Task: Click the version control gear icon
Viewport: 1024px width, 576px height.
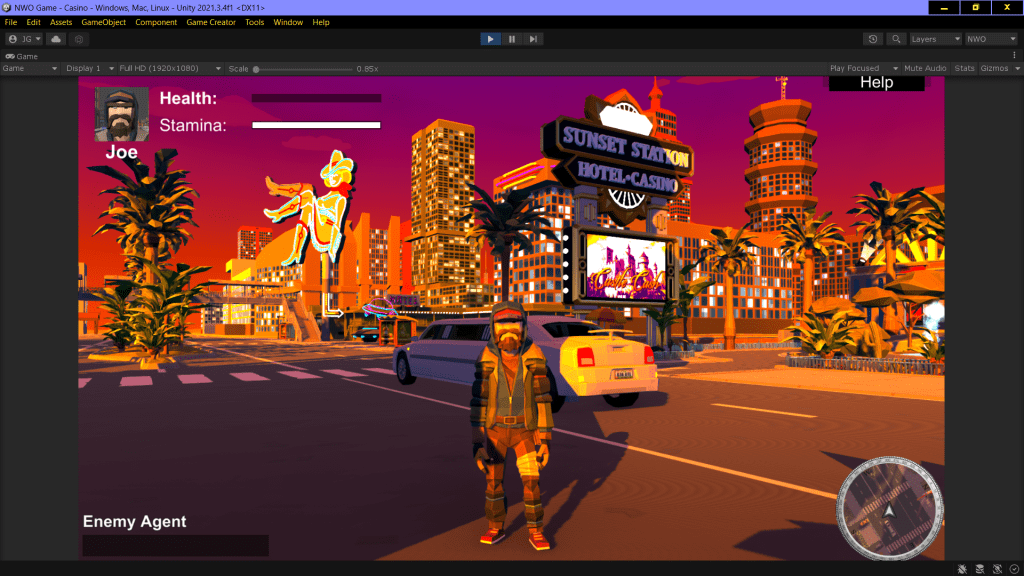Action: pos(79,39)
